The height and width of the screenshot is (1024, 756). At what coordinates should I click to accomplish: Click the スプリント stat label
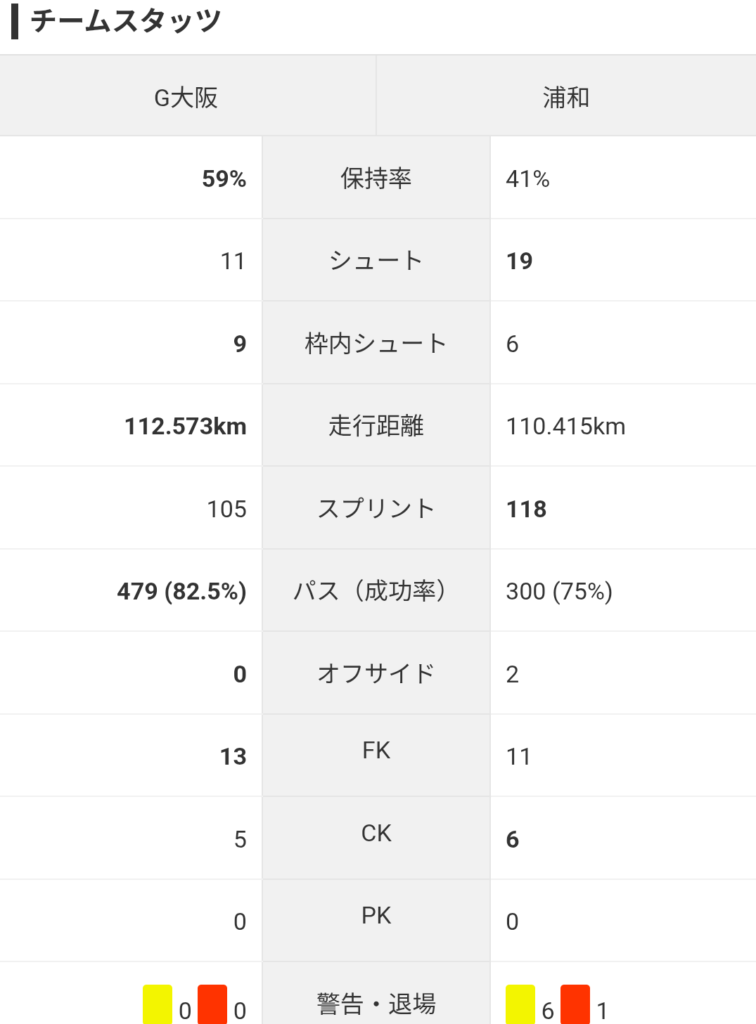[376, 508]
